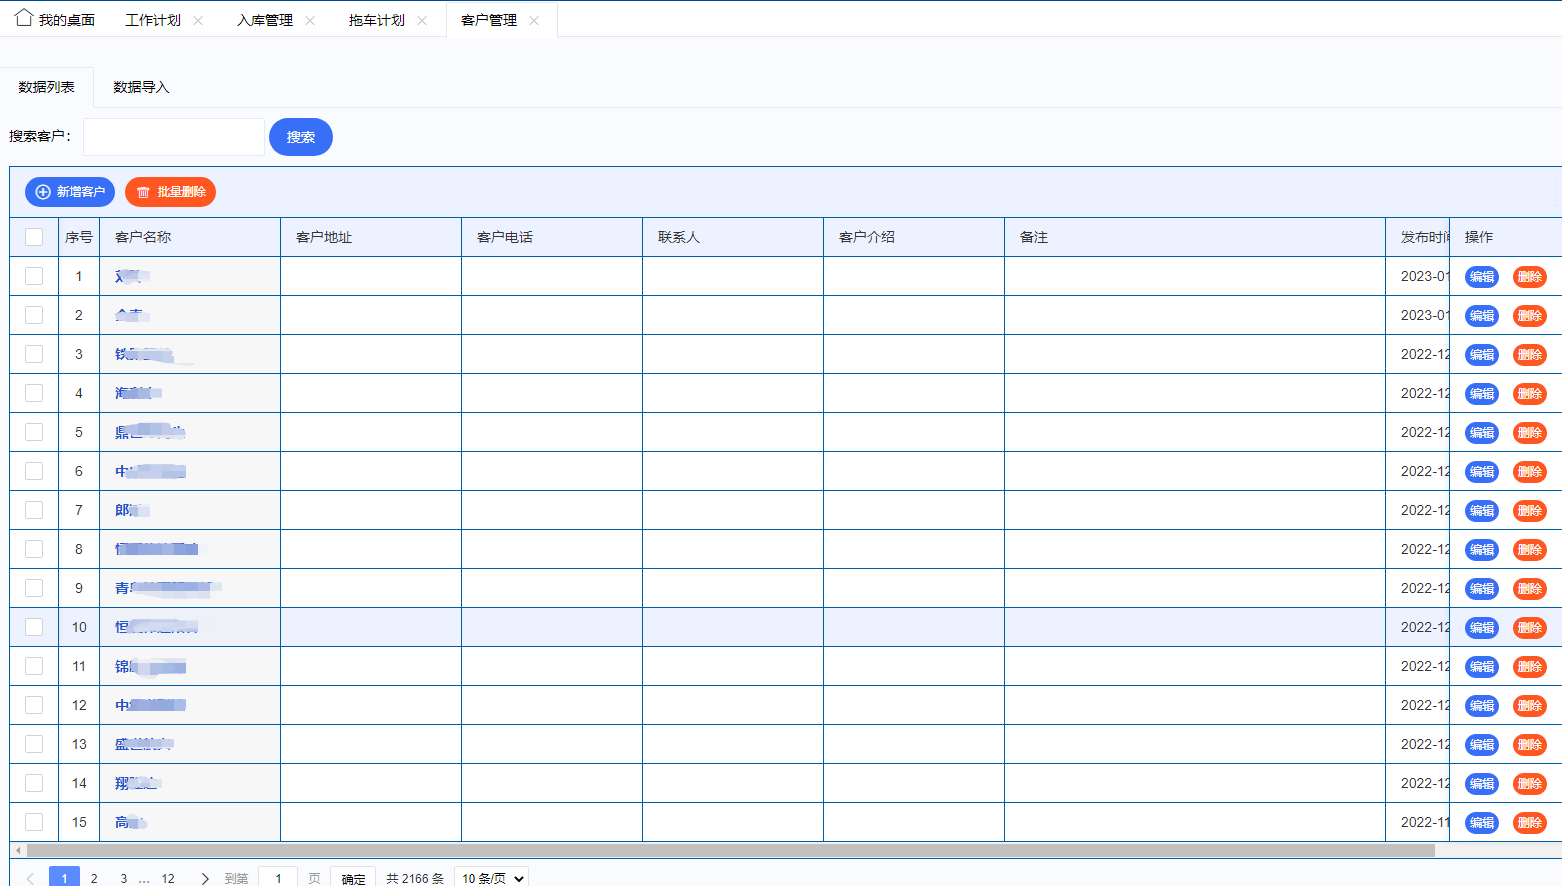Open the 入库管理 tab
Image resolution: width=1562 pixels, height=886 pixels.
pos(265,21)
